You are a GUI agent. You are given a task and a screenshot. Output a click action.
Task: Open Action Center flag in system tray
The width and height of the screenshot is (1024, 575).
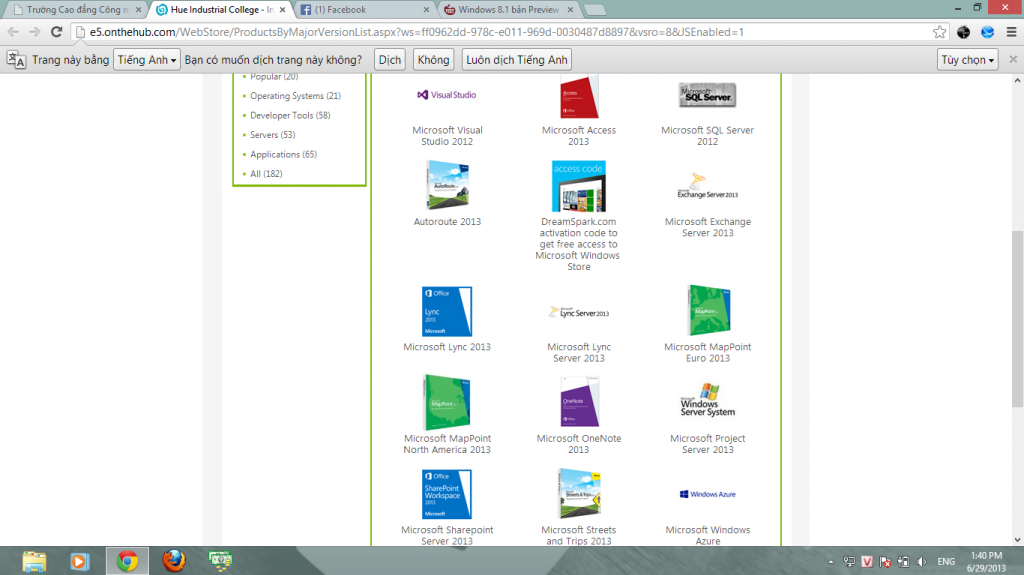885,561
